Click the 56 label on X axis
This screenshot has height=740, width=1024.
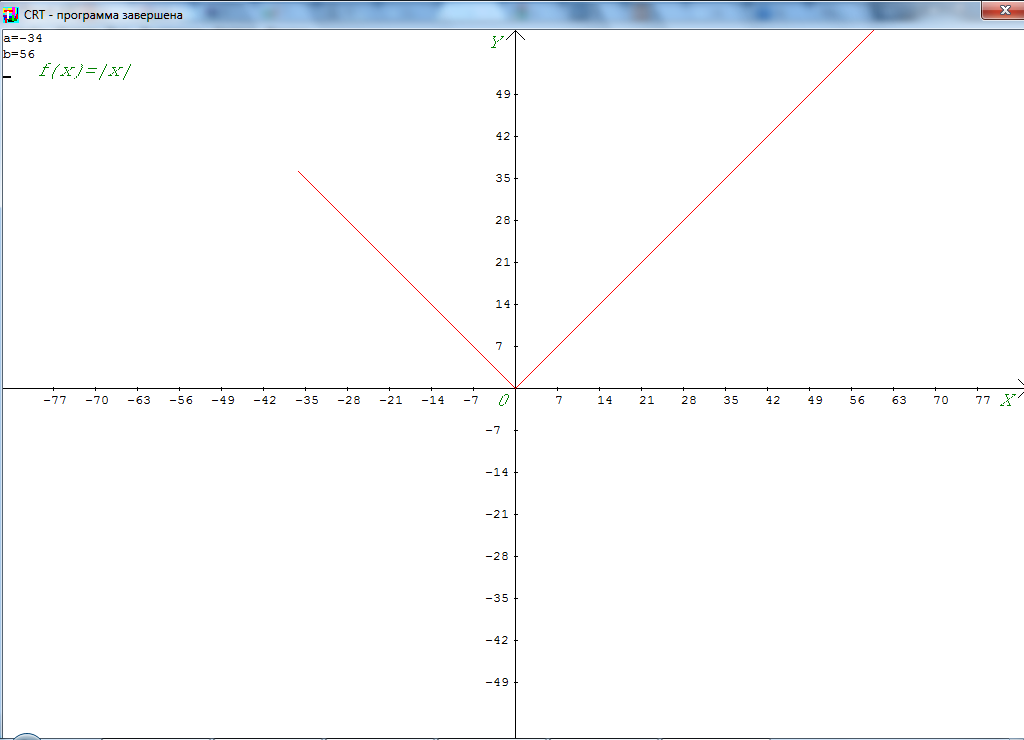coord(857,400)
